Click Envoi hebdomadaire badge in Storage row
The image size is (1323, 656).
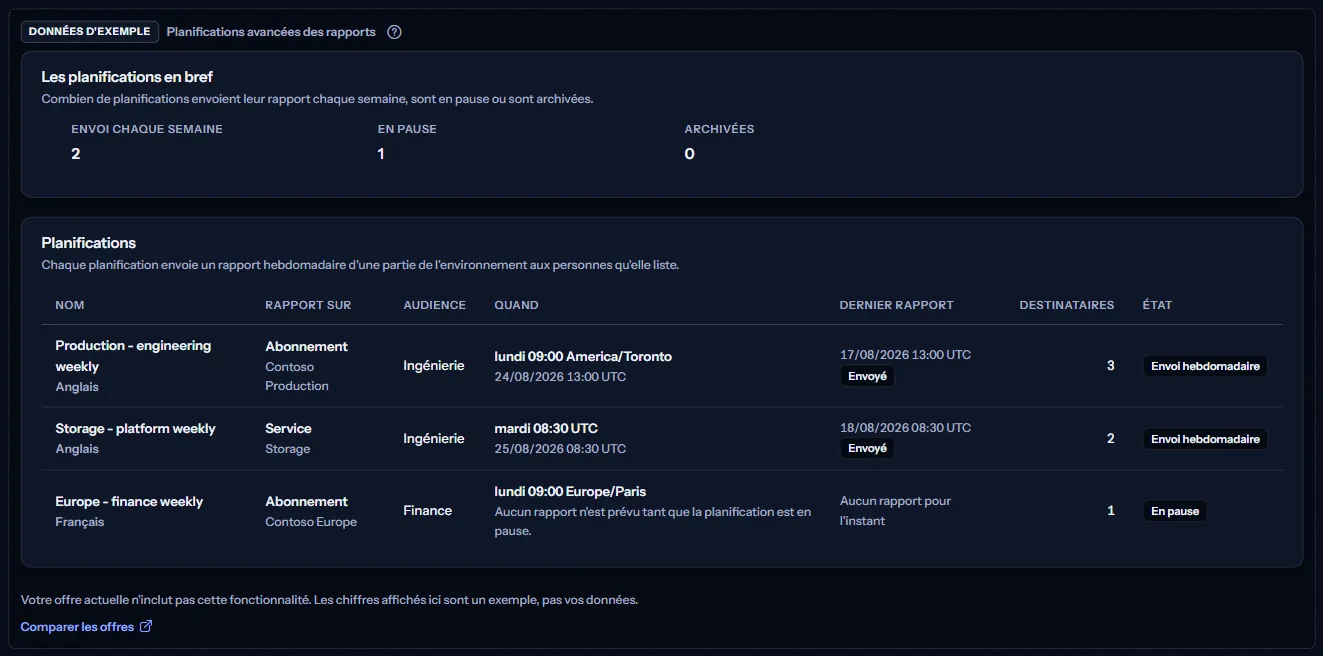(1205, 439)
